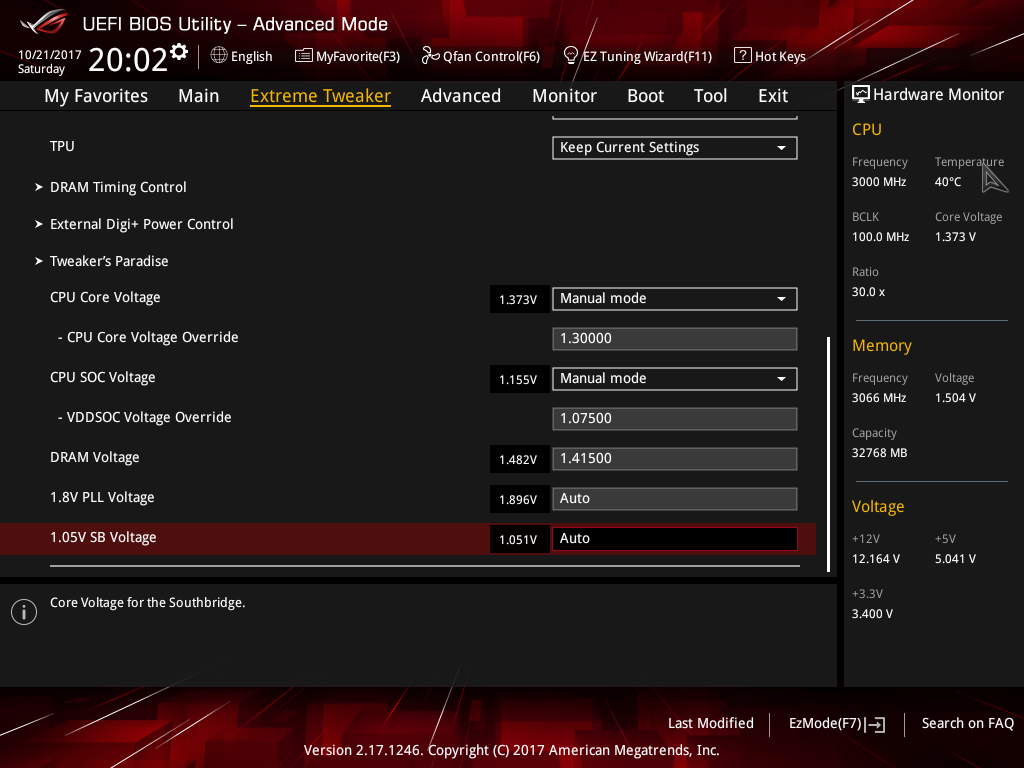Click memory frequency 3066 MHz value

point(879,398)
